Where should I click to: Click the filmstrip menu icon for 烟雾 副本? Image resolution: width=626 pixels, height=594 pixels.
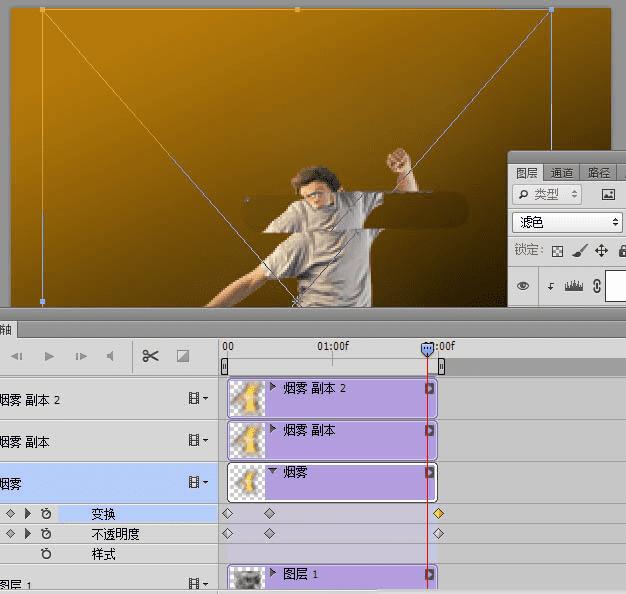[196, 441]
